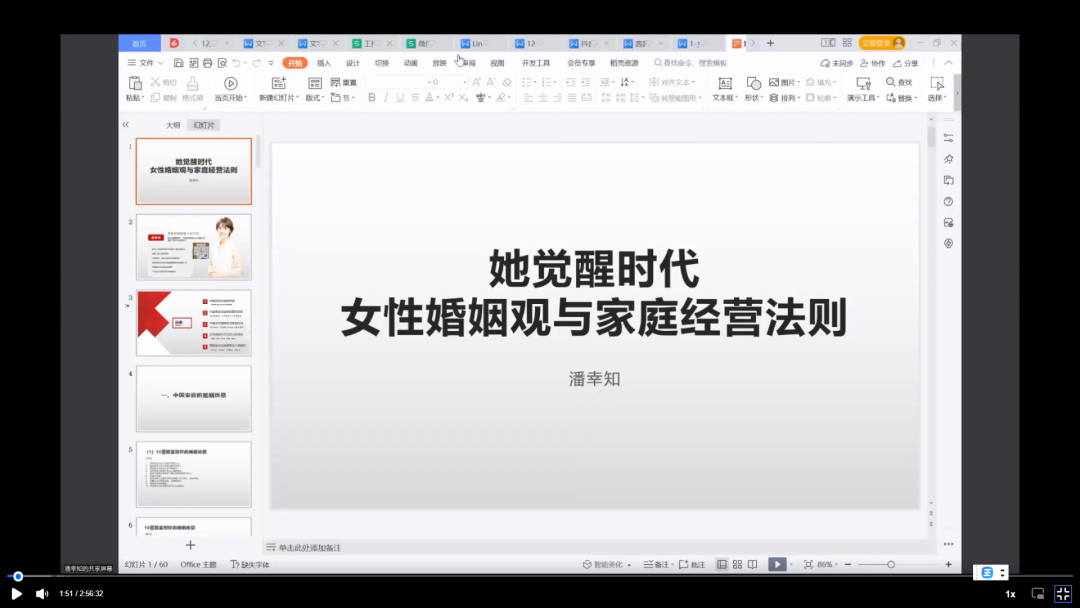1080x608 pixels.
Task: Toggle picture-in-picture mode
Action: point(1037,593)
